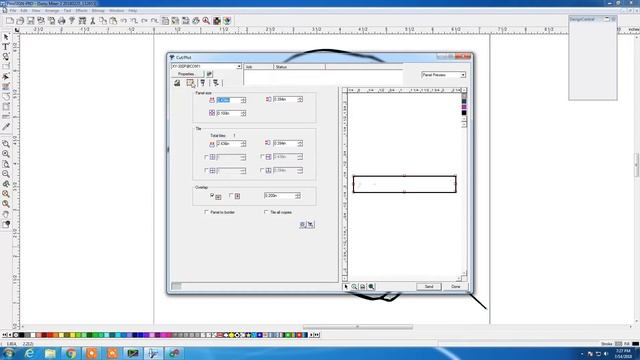The width and height of the screenshot is (640, 360).
Task: Click the dark magnifier icon below the preview
Action: coord(371,287)
